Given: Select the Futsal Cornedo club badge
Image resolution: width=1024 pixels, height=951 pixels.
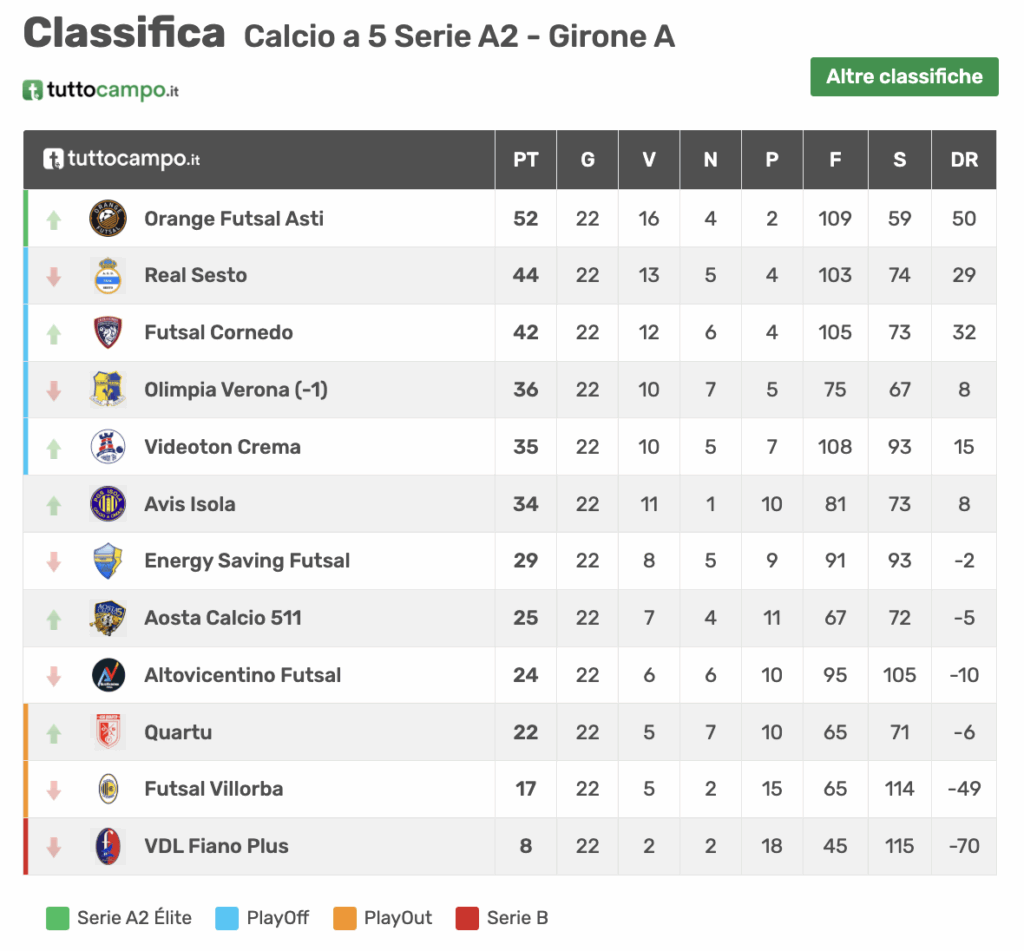Looking at the screenshot, I should [x=108, y=332].
